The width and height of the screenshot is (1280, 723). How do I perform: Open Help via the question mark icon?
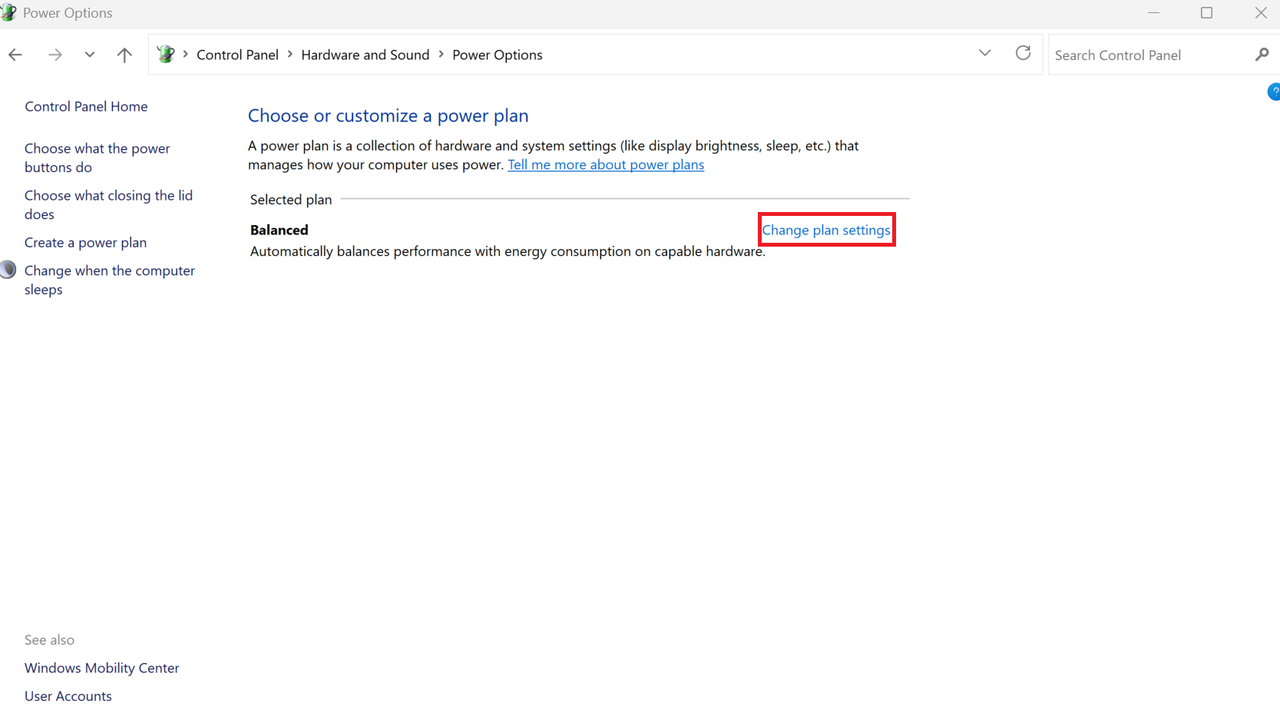[x=1274, y=91]
